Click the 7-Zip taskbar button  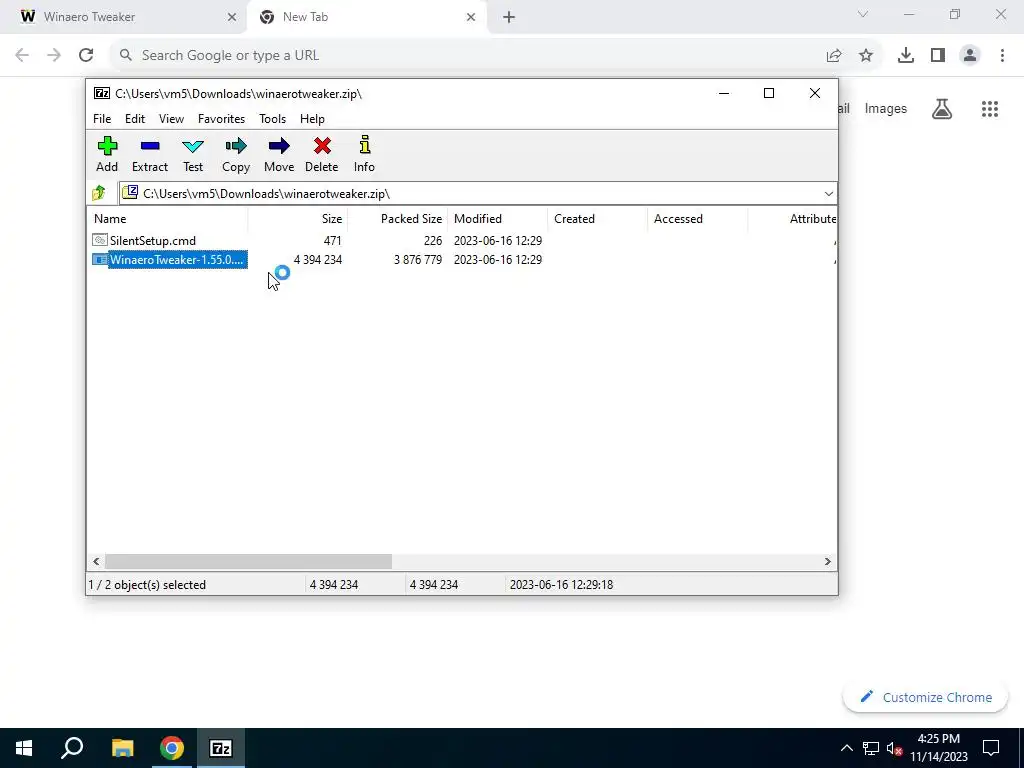click(221, 748)
